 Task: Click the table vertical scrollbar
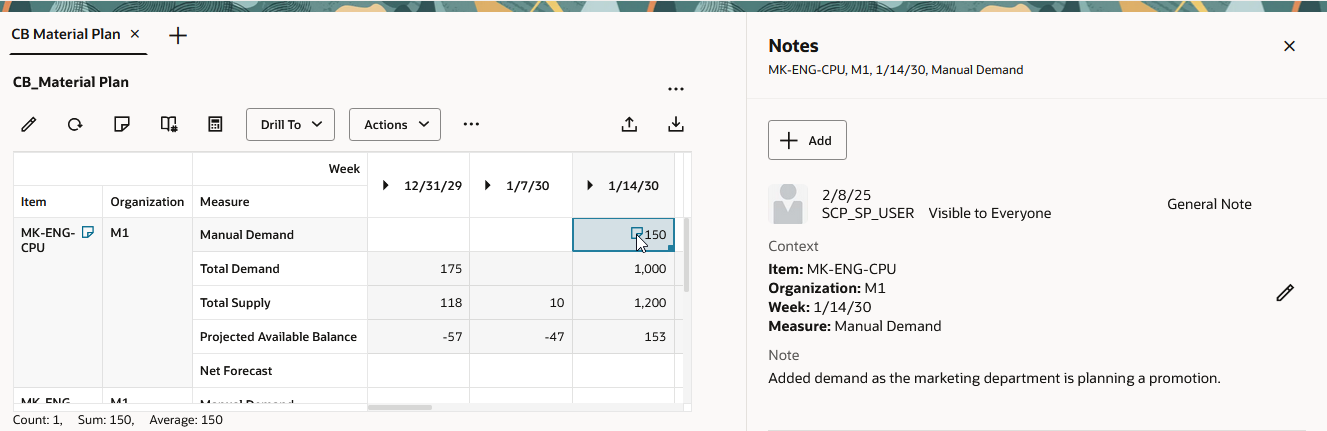click(686, 255)
